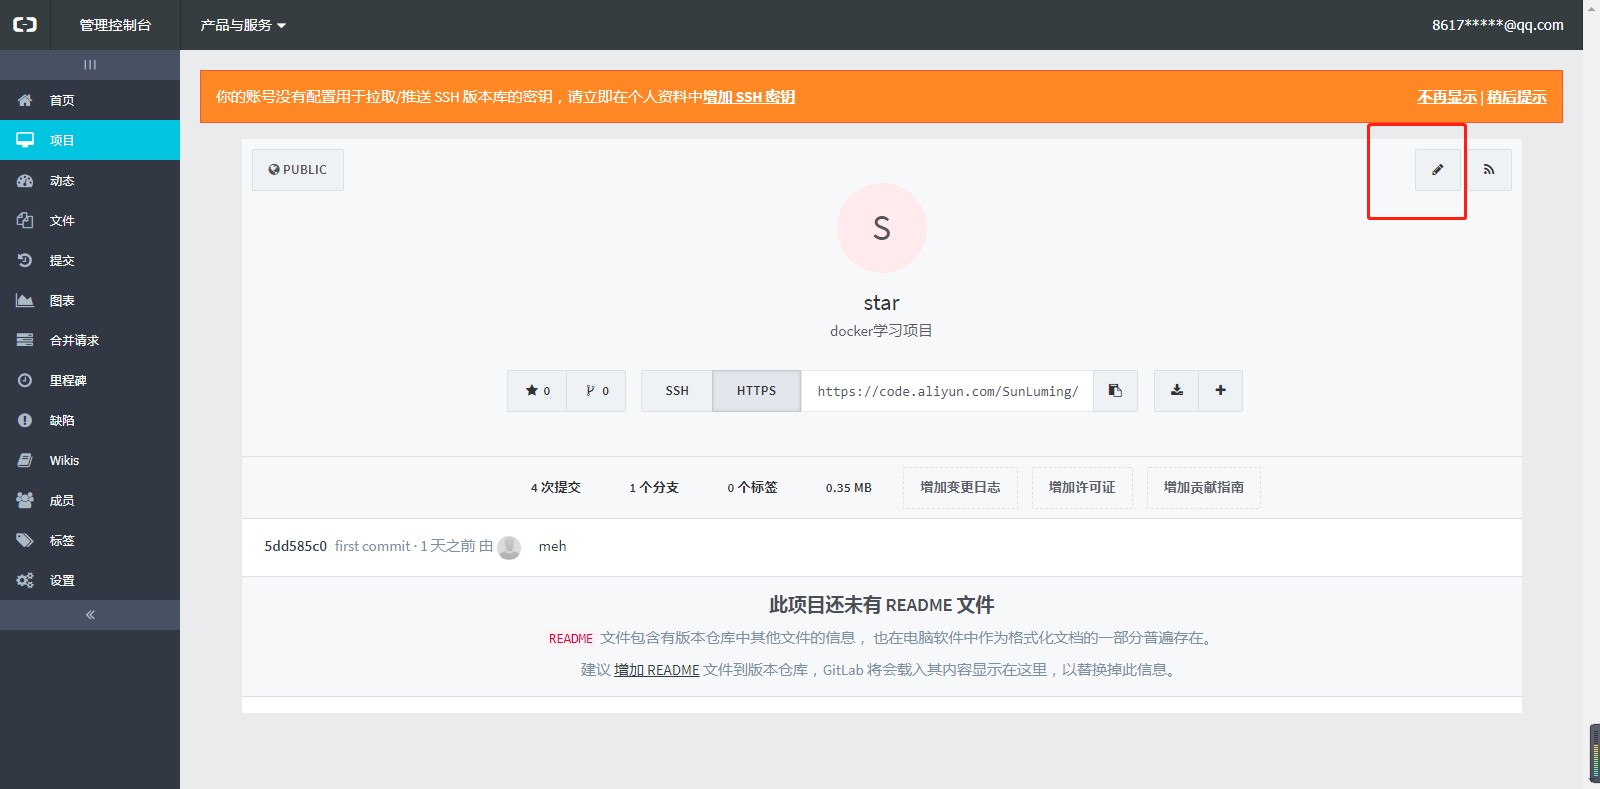
Task: Toggle the sidebar grip handle at top
Action: click(x=90, y=64)
